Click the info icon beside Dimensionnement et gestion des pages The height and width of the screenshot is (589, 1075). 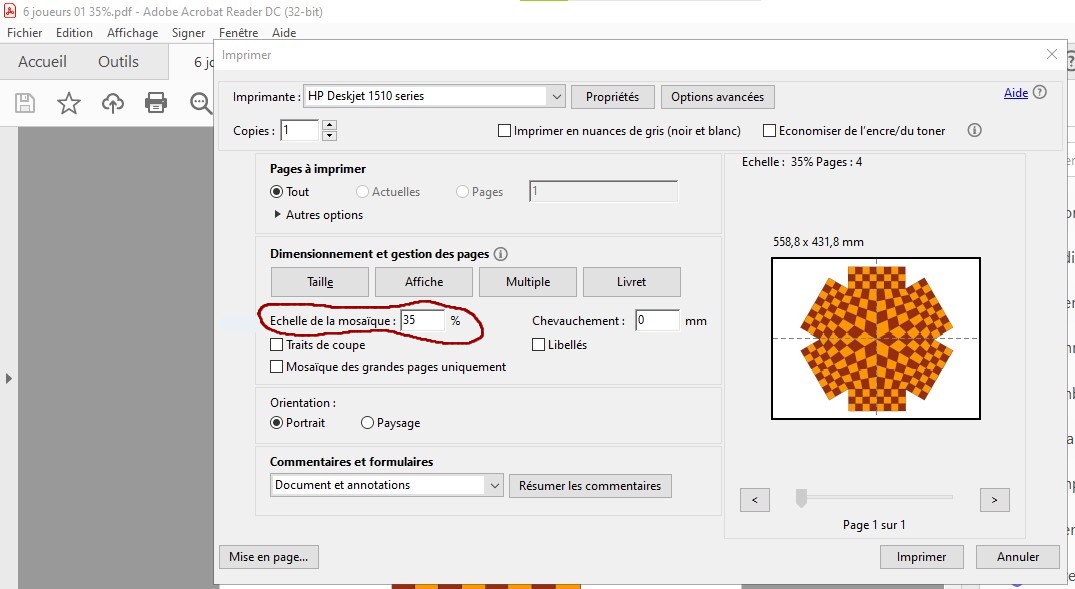coord(500,254)
